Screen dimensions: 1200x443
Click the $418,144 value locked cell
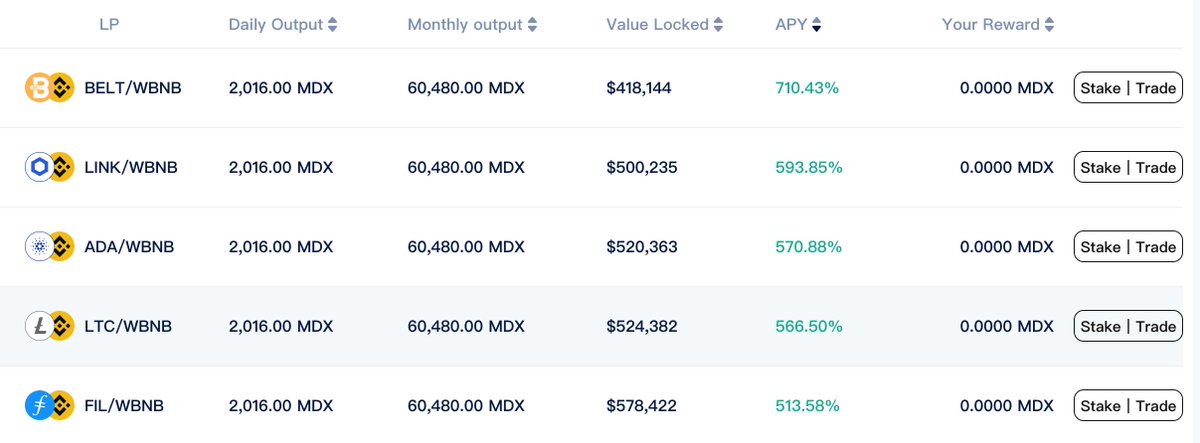point(639,88)
